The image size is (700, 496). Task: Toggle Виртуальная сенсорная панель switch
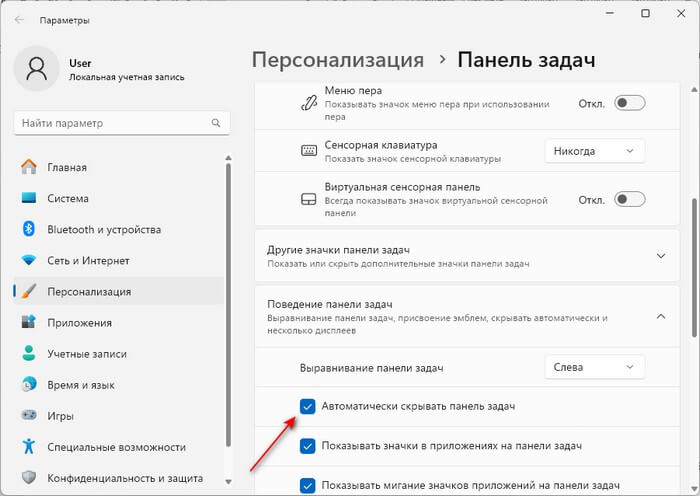pos(629,199)
